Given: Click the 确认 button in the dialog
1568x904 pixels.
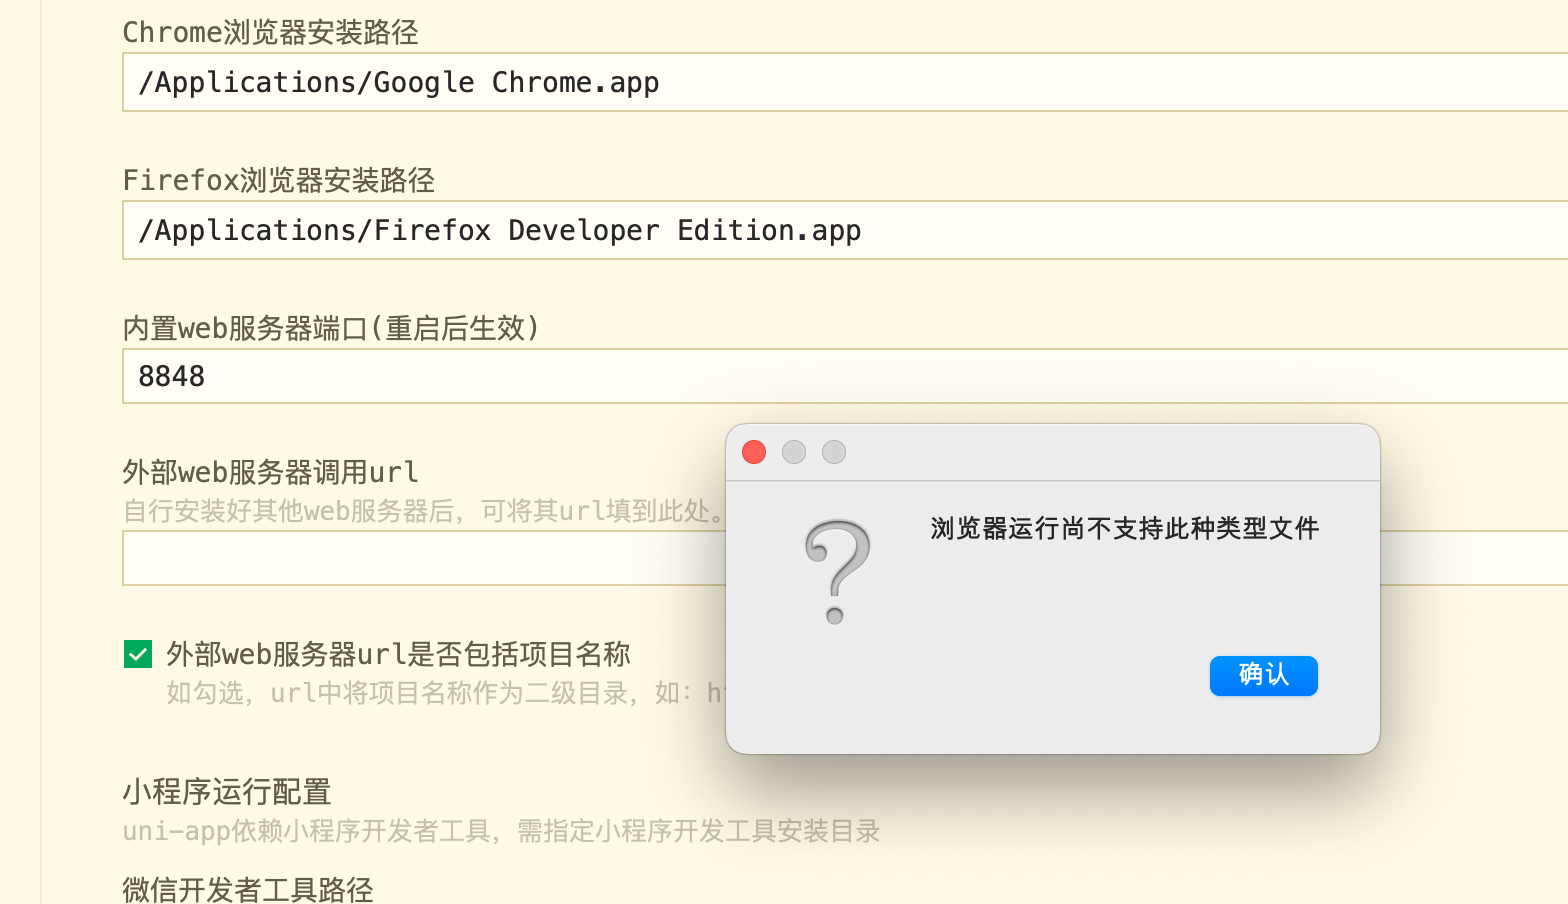Looking at the screenshot, I should [1263, 675].
